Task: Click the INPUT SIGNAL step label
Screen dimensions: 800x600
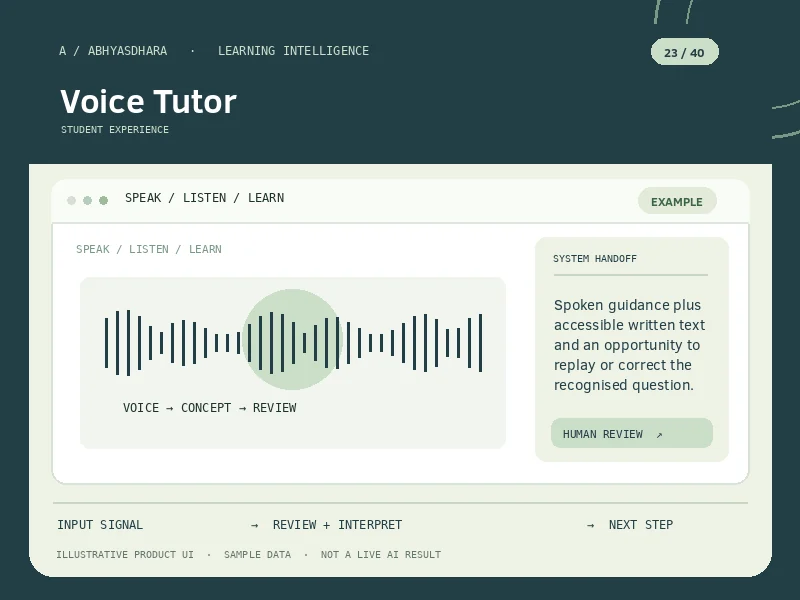Action: click(x=100, y=525)
